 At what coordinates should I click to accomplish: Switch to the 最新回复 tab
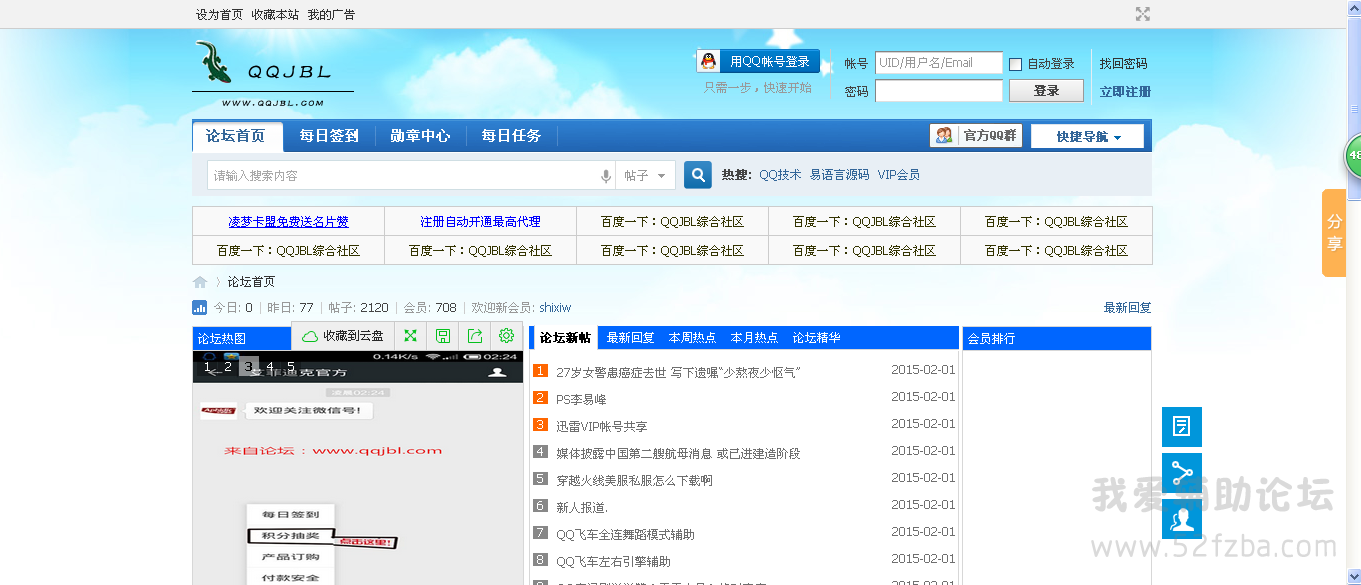[631, 338]
